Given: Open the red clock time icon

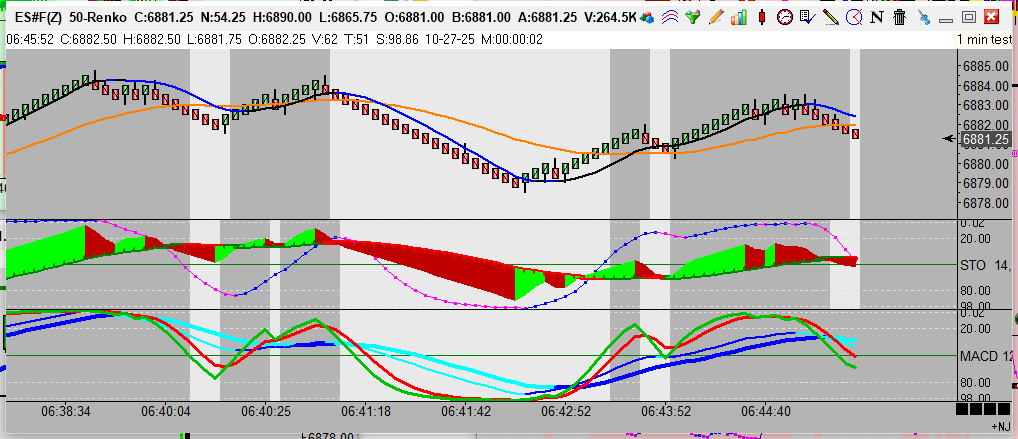Looking at the screenshot, I should click(x=785, y=17).
